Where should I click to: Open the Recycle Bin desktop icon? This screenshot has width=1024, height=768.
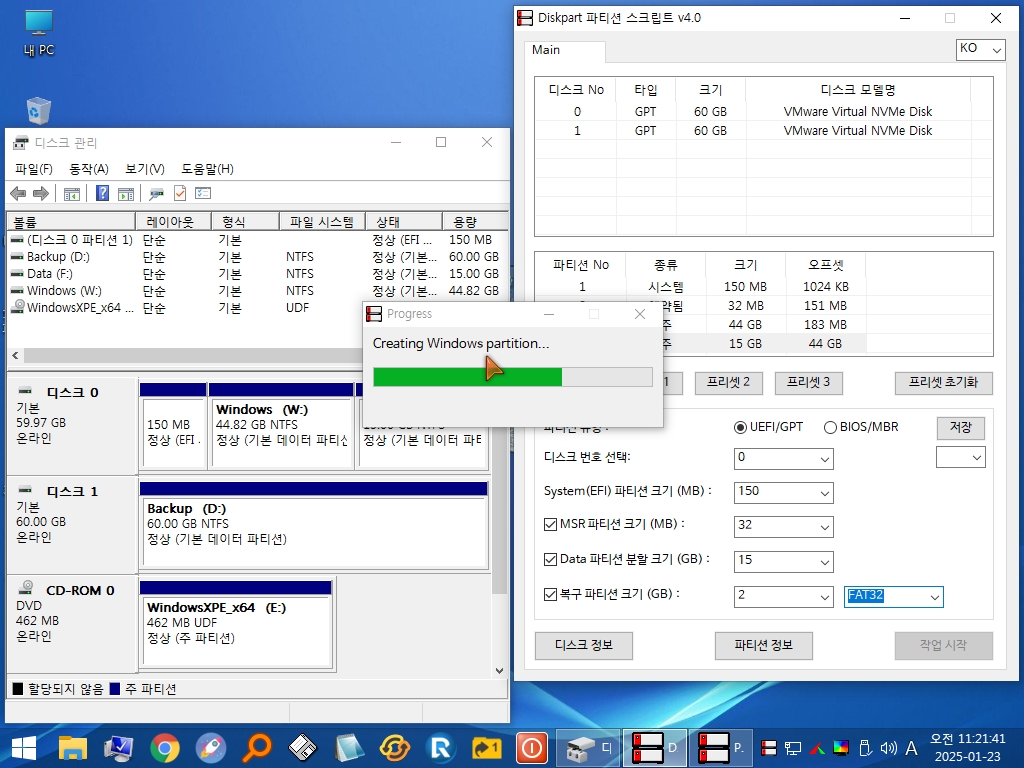point(39,111)
